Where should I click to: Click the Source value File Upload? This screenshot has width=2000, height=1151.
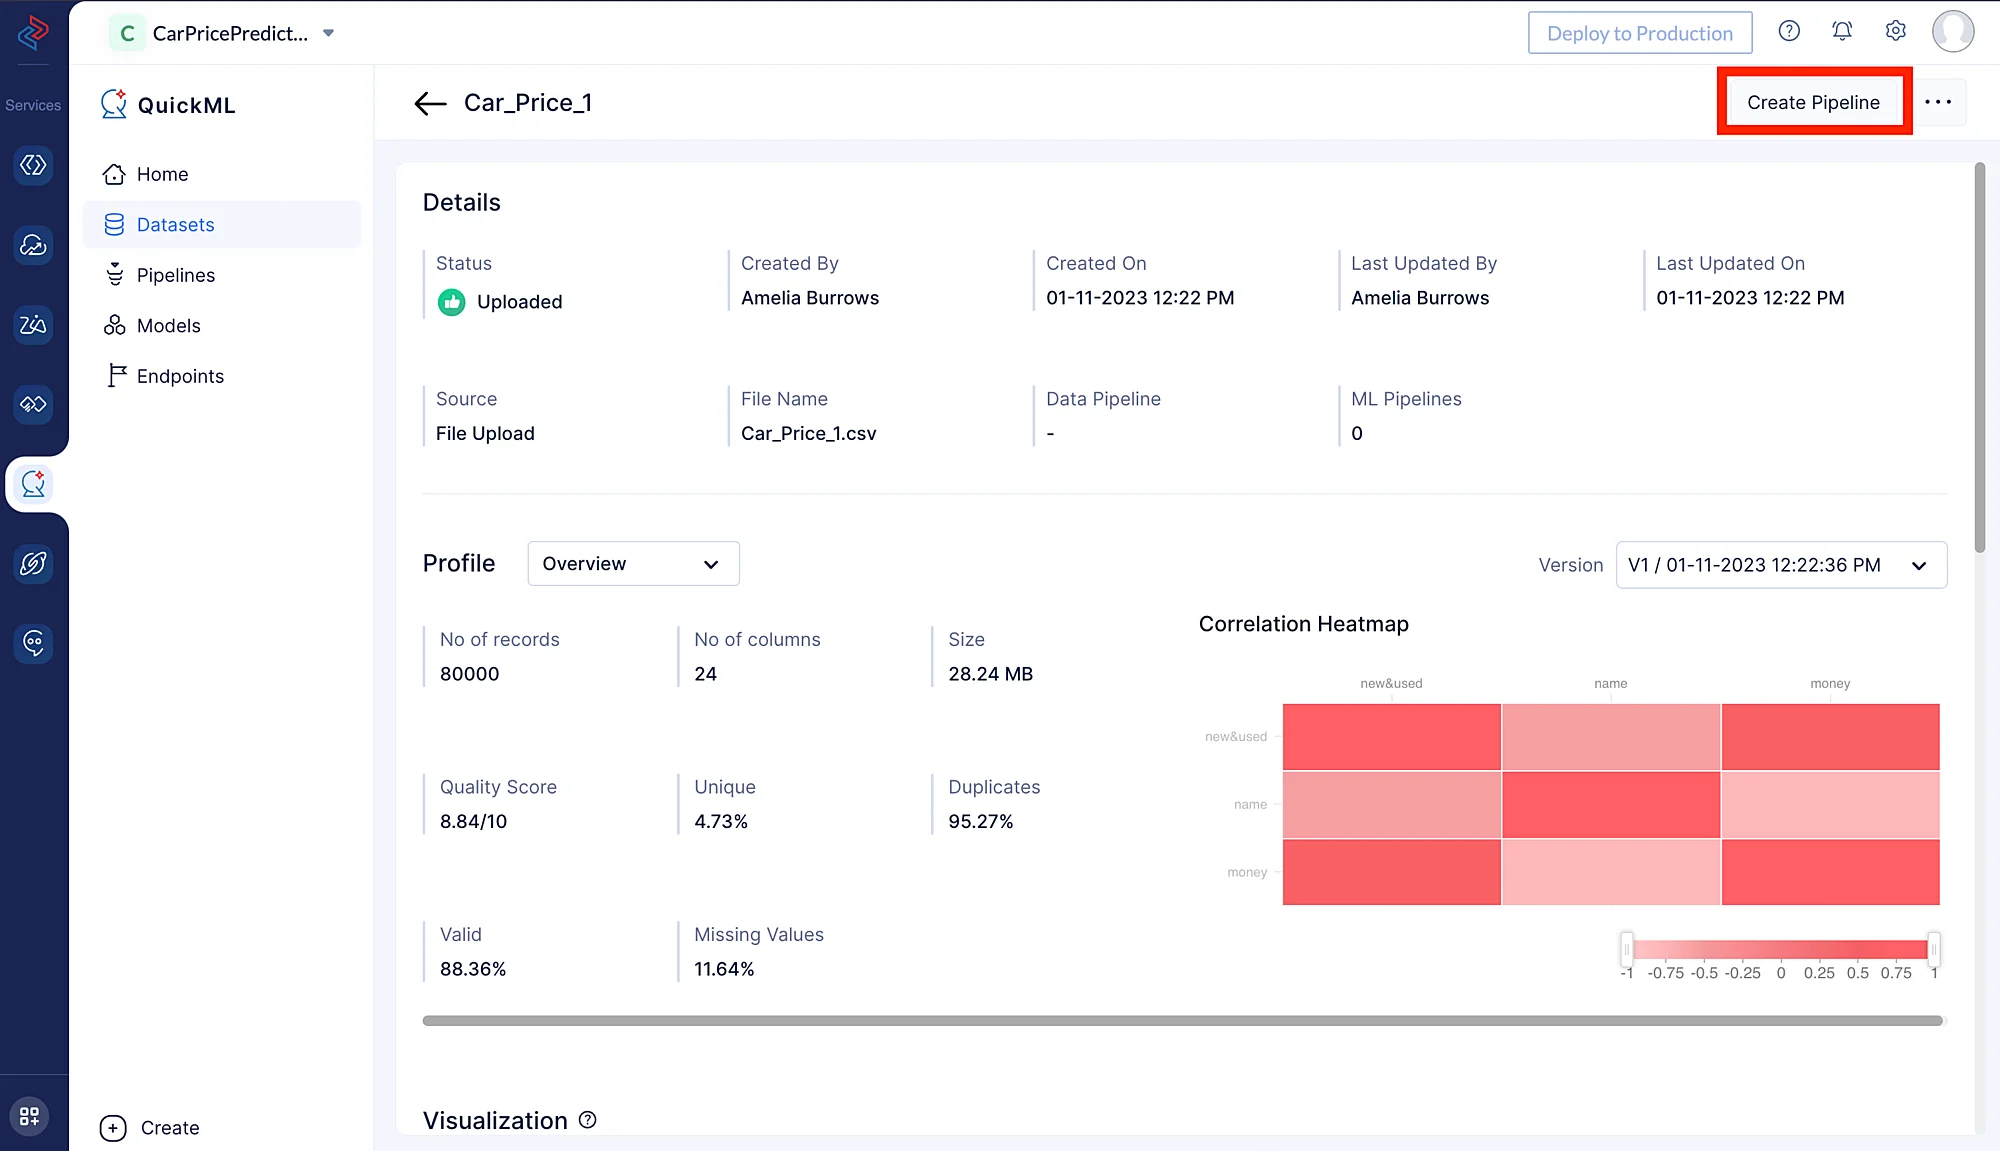click(x=485, y=433)
